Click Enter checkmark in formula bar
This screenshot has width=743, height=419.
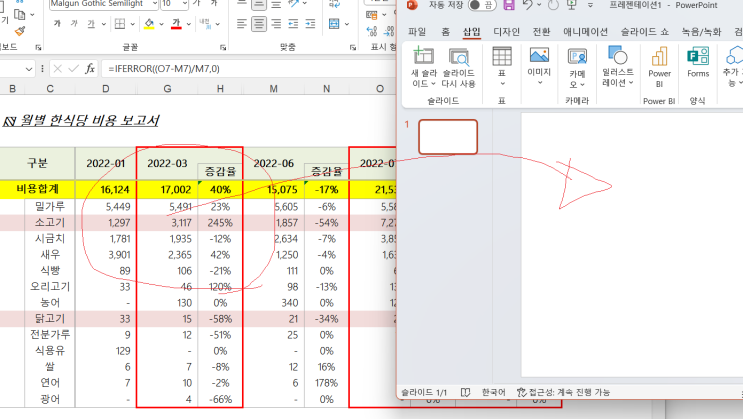(x=73, y=69)
